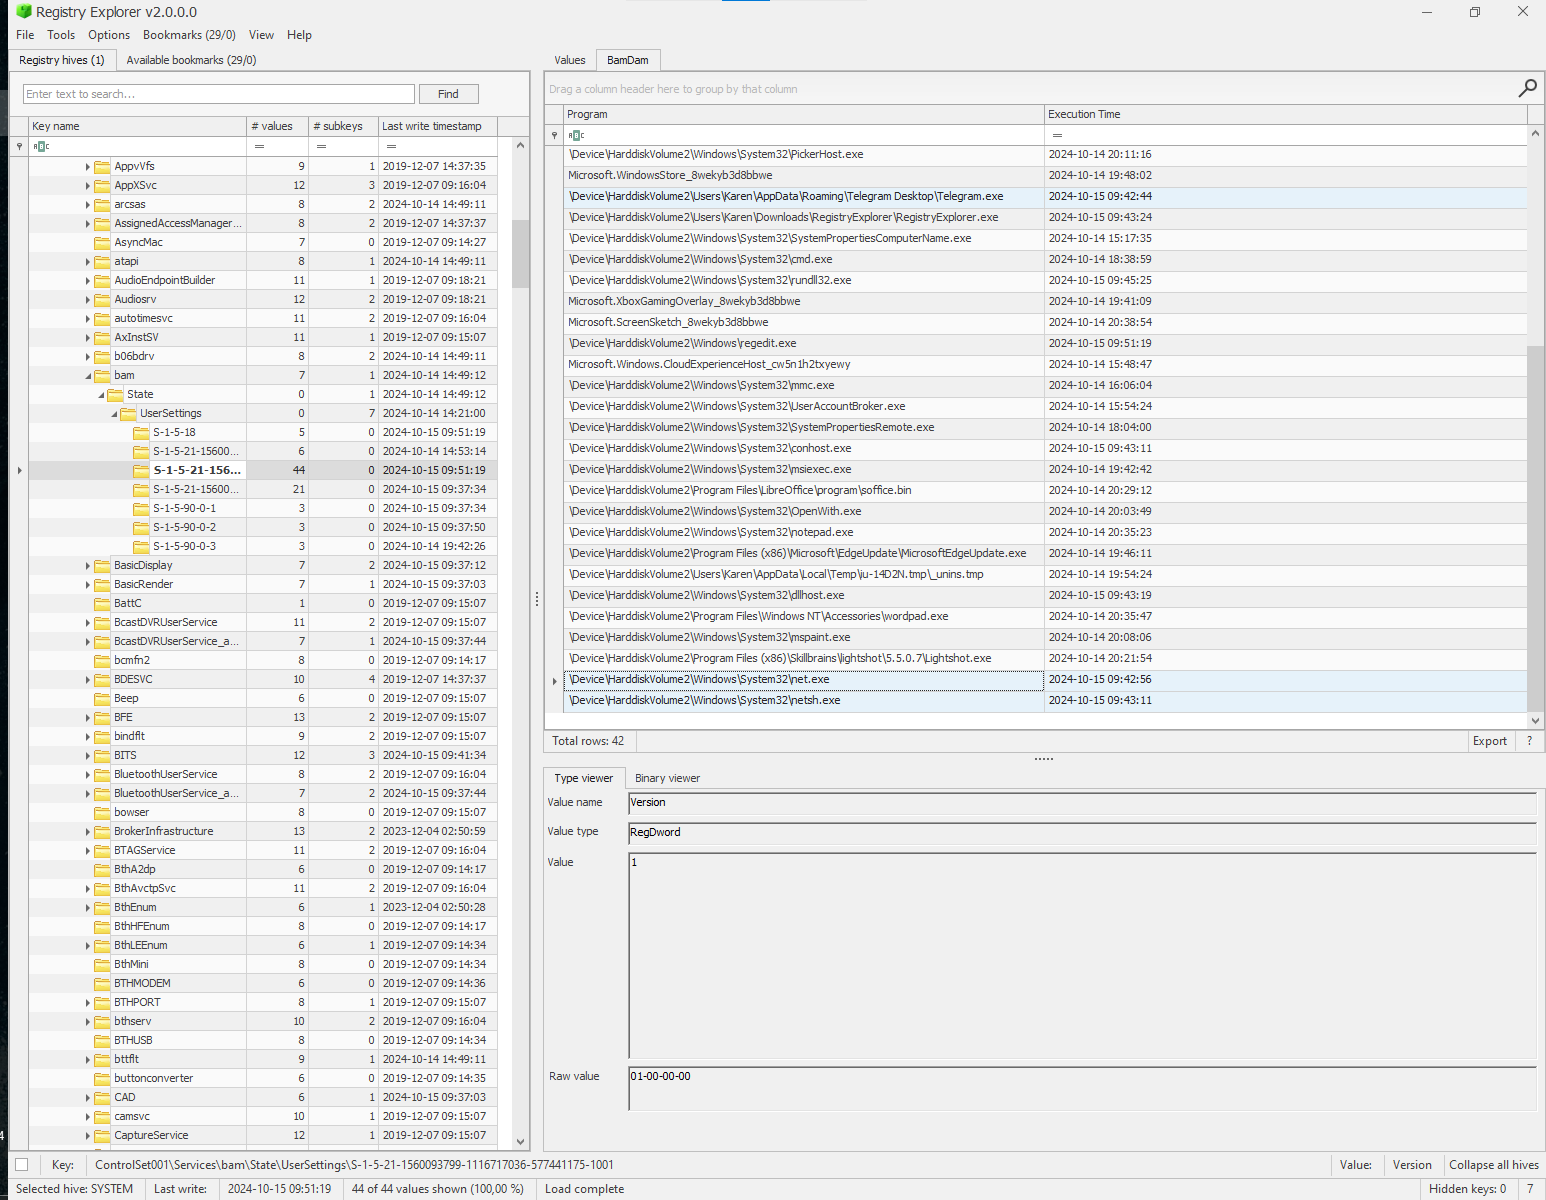Select the regedit.exe program row
Image resolution: width=1546 pixels, height=1200 pixels.
(1045, 344)
